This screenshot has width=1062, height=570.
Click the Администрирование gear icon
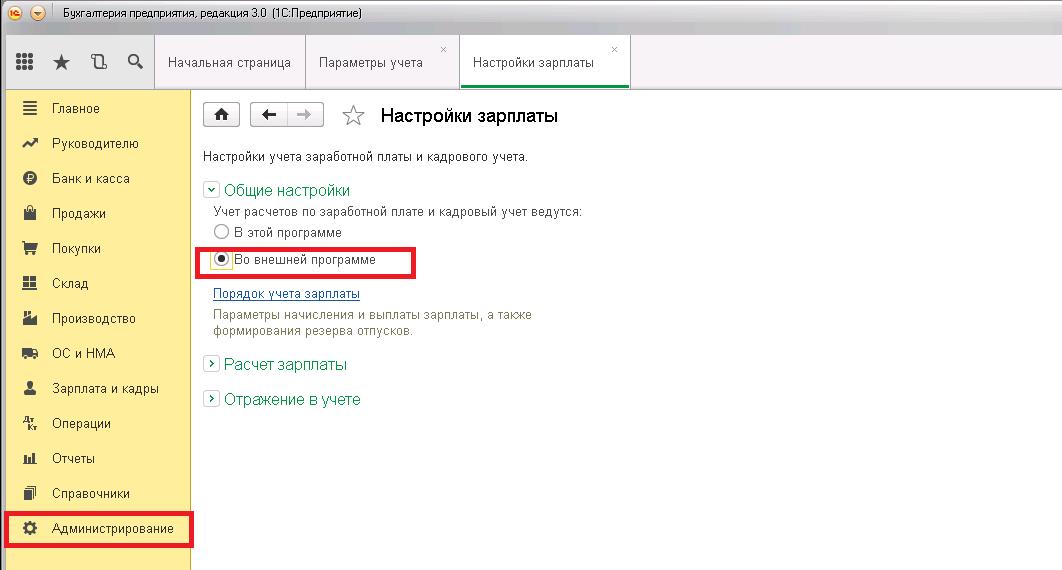pyautogui.click(x=30, y=528)
